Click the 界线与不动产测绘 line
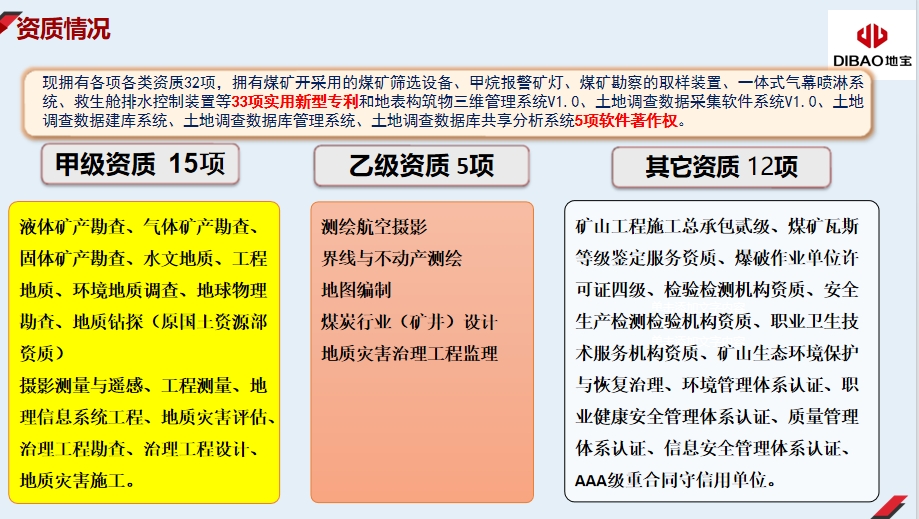 pos(391,259)
